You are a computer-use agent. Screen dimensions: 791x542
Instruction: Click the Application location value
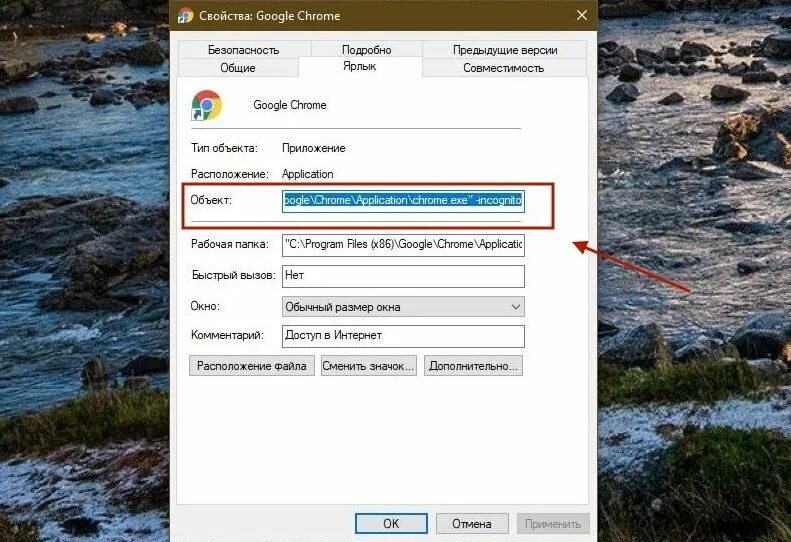pyautogui.click(x=307, y=174)
